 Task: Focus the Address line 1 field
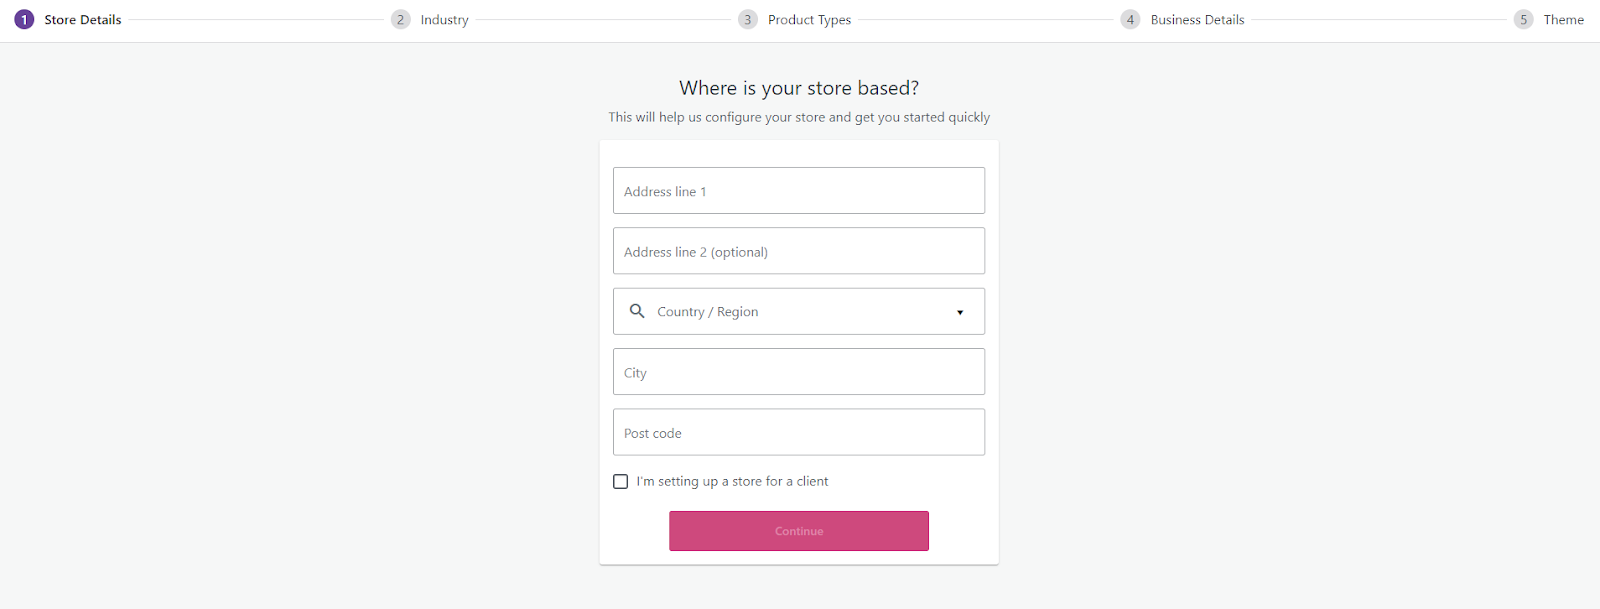[x=799, y=191]
